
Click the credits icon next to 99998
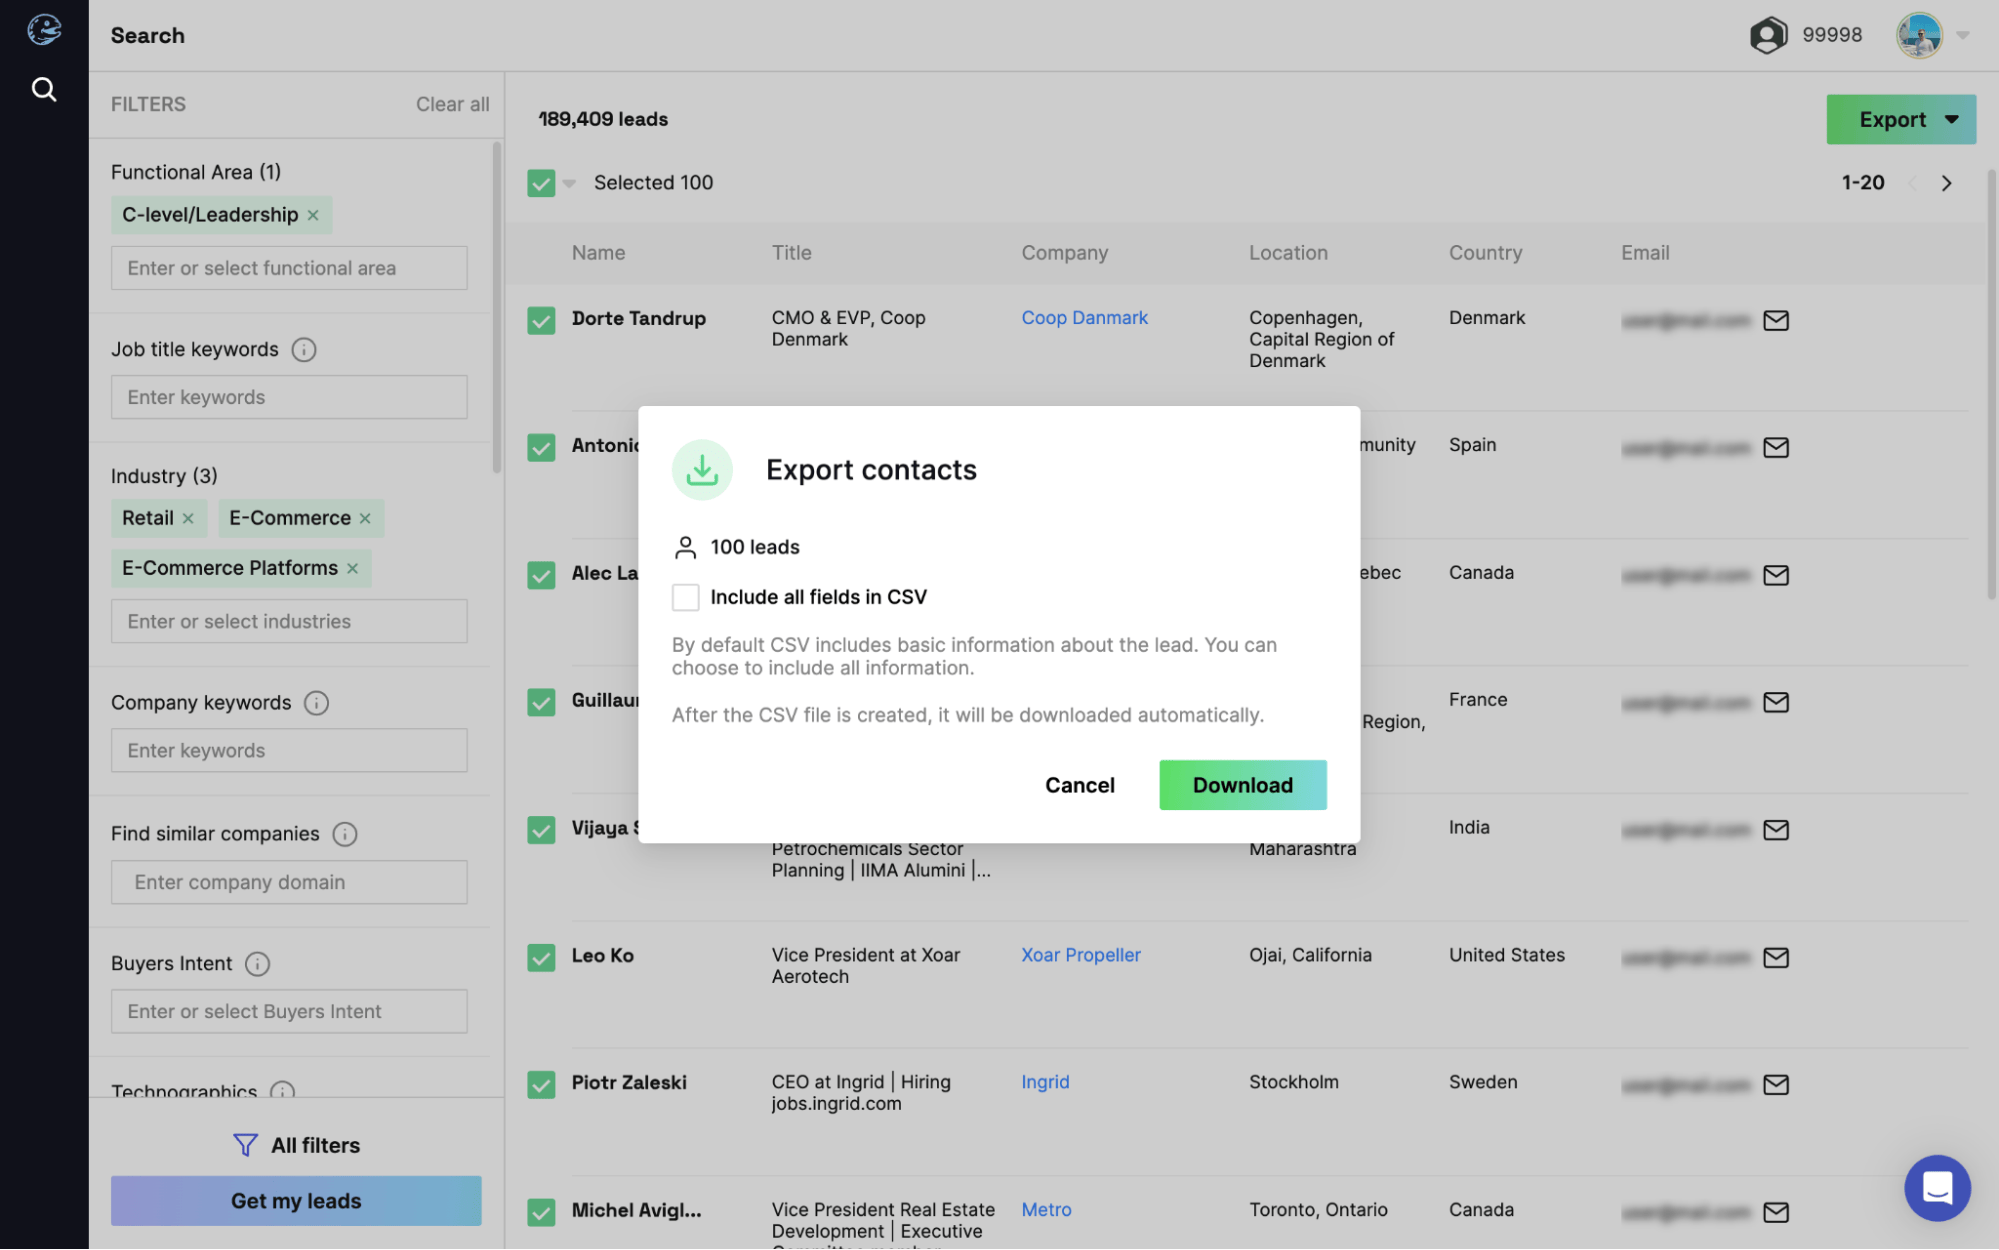(1767, 35)
